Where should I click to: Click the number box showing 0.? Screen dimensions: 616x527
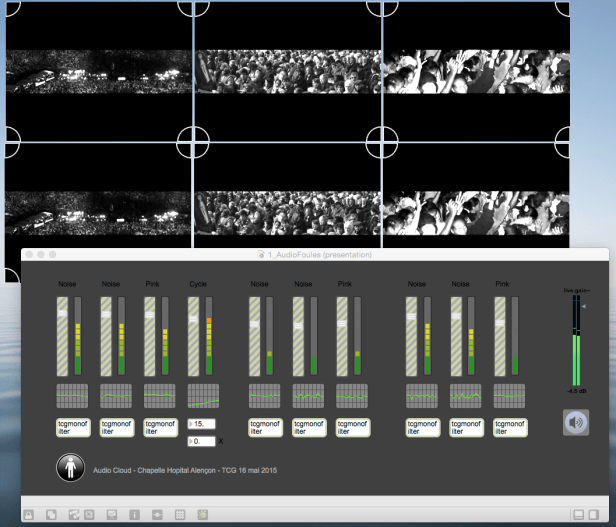(203, 439)
